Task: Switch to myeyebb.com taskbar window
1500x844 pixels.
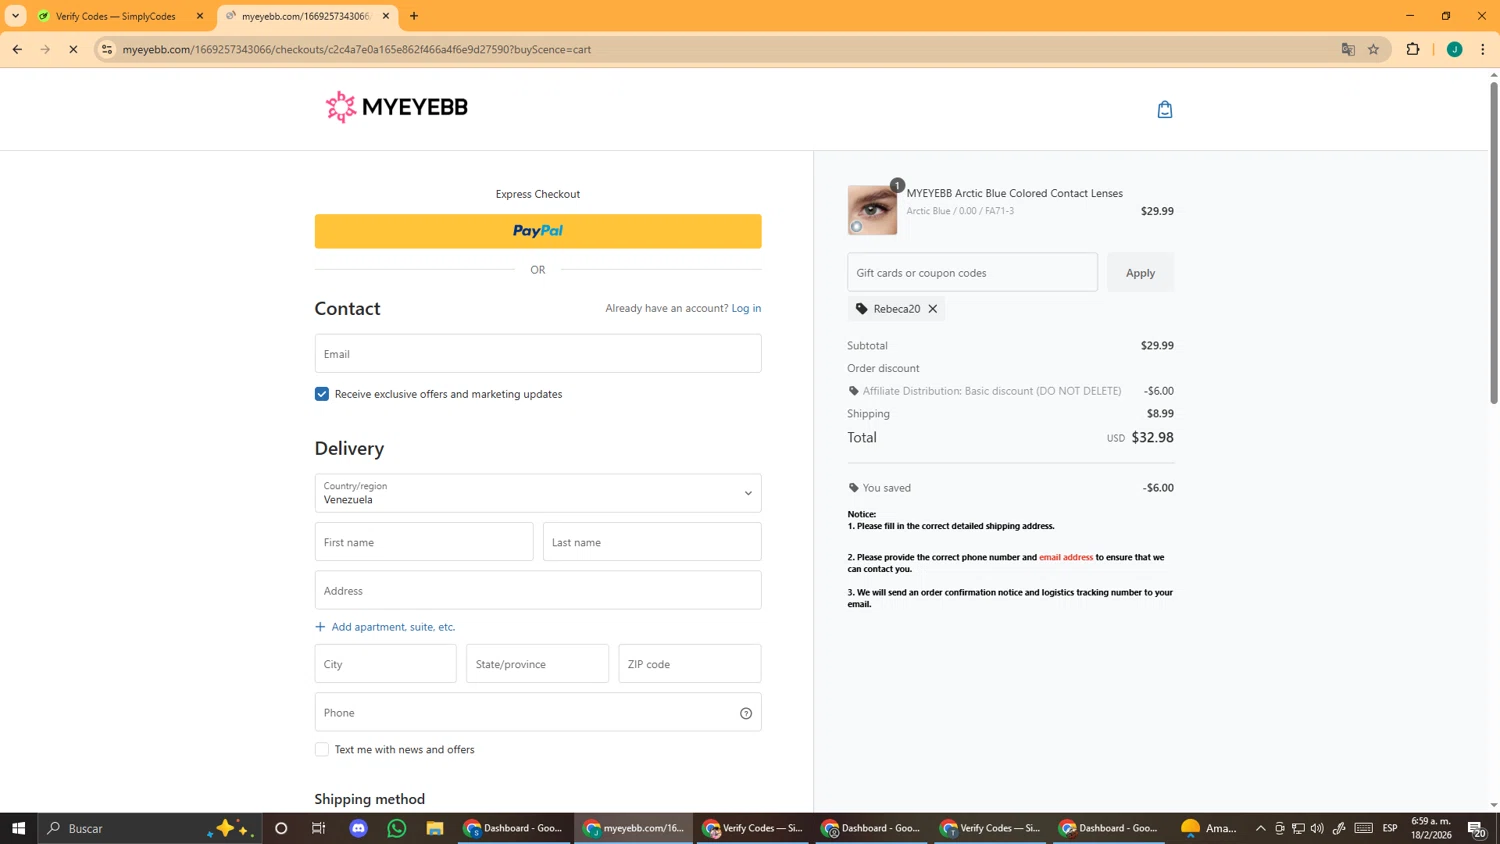Action: (634, 828)
